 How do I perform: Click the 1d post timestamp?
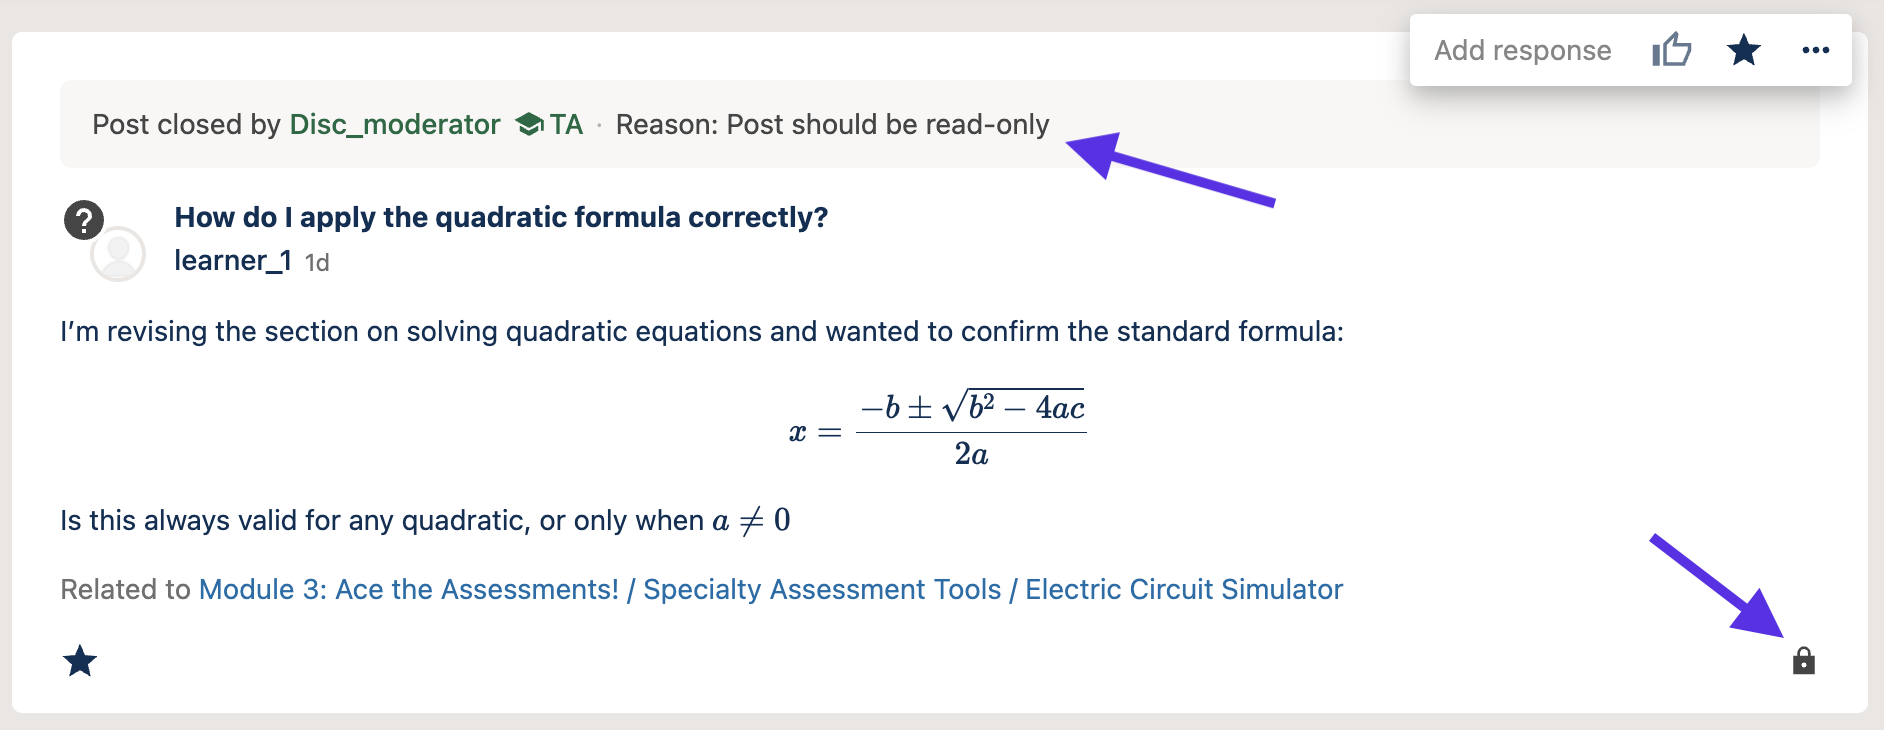tap(317, 262)
